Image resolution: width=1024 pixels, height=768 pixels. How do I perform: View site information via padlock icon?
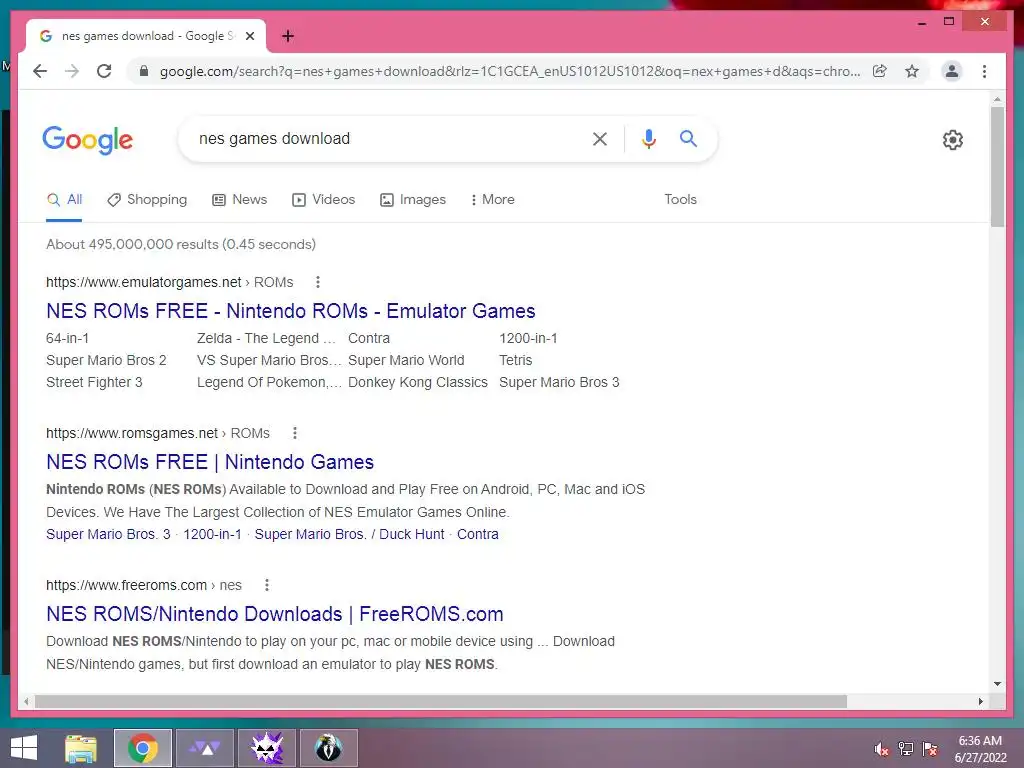coord(144,71)
